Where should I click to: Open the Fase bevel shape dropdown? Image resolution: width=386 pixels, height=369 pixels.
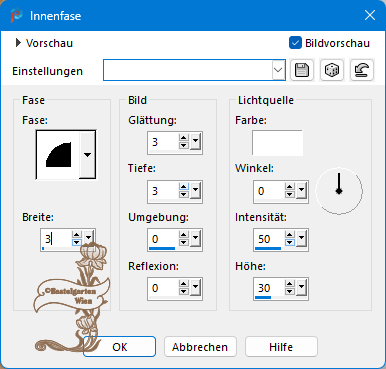(87, 155)
